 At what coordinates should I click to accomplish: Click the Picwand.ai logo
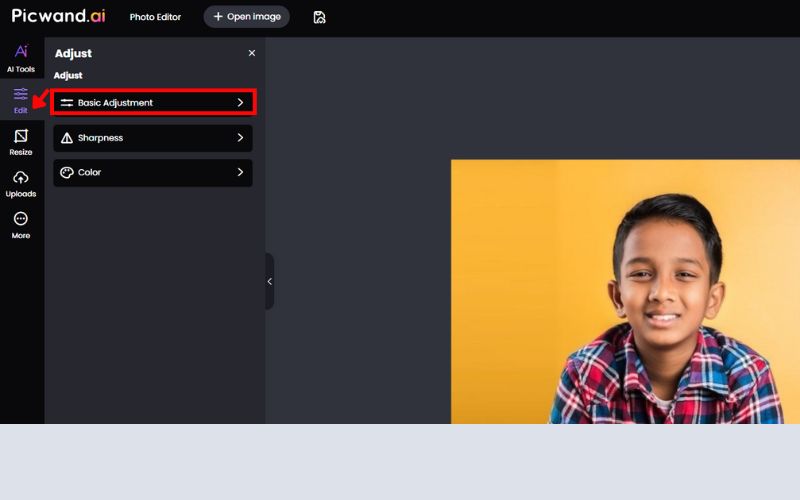point(58,16)
